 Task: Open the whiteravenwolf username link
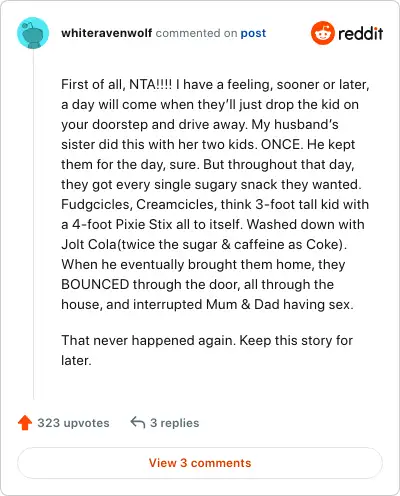point(107,33)
